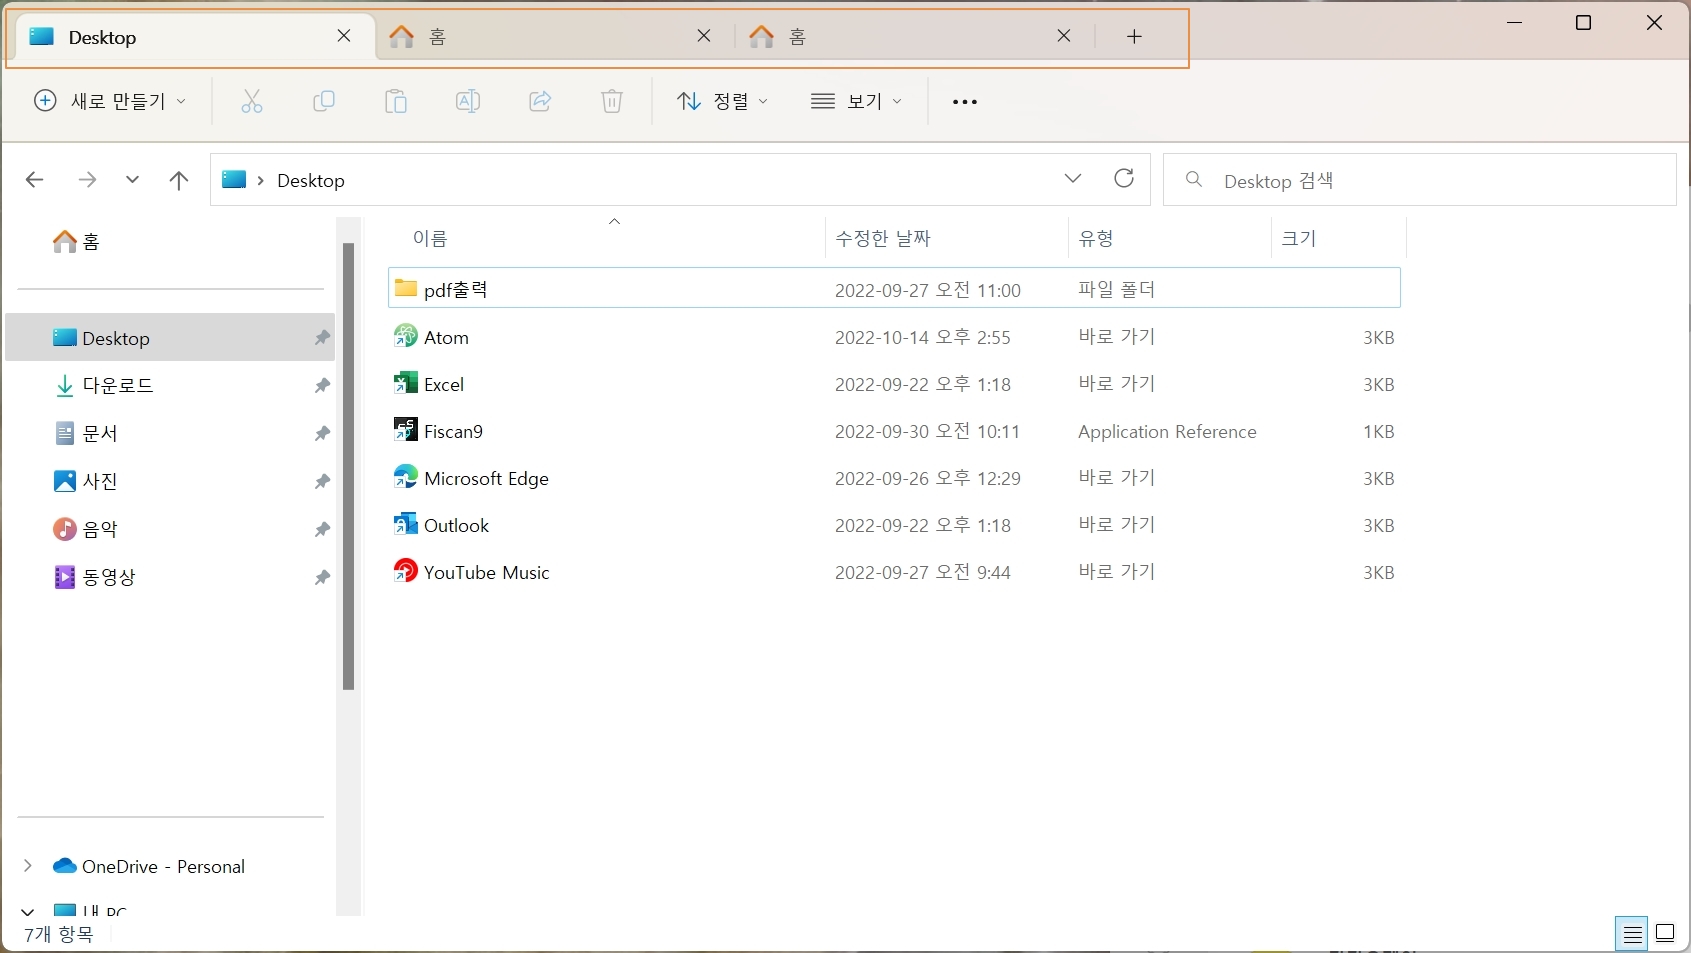Screen dimensions: 1691x953
Task: Click the Atom date 2022-10-14 오후 2:55
Action: pyautogui.click(x=923, y=337)
